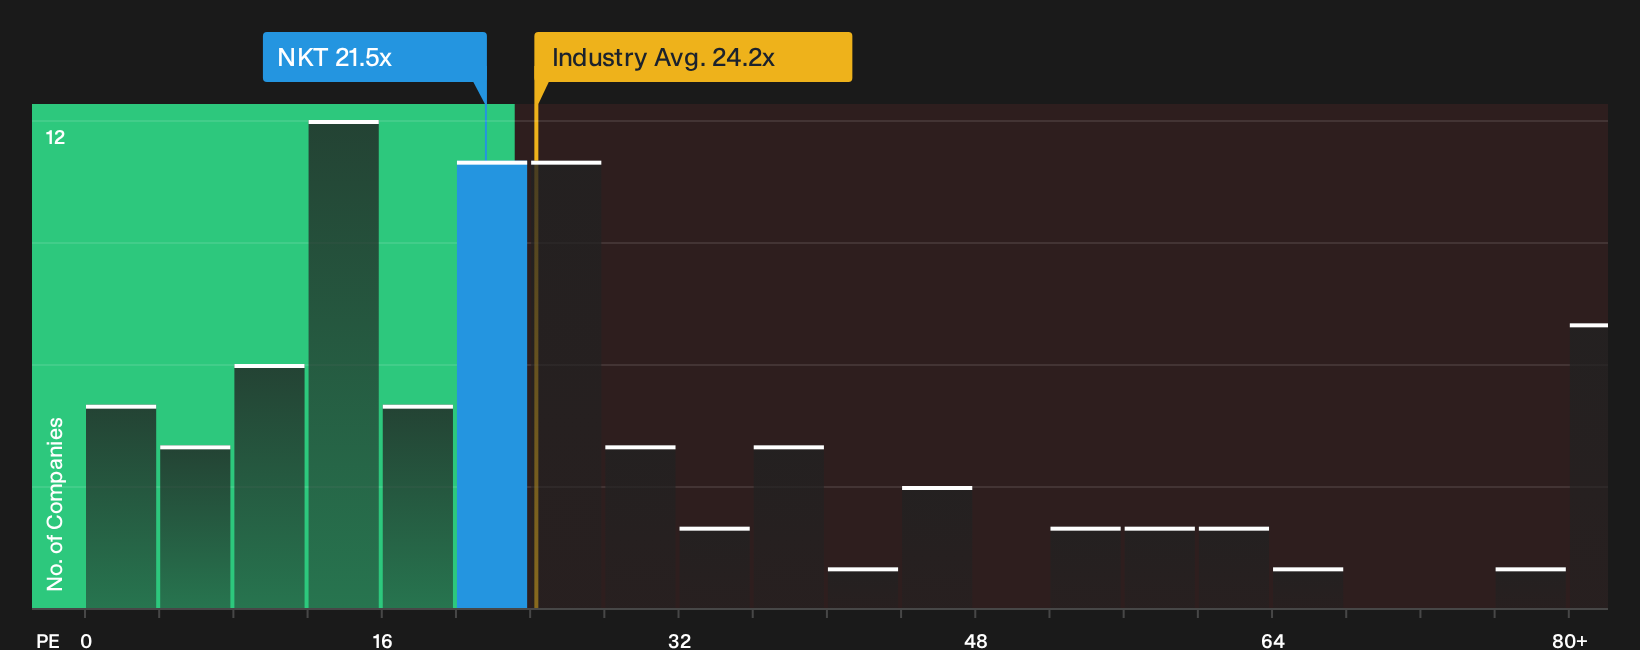
Task: Click the yellow Industry Avg. 24.2x label
Action: pos(693,57)
